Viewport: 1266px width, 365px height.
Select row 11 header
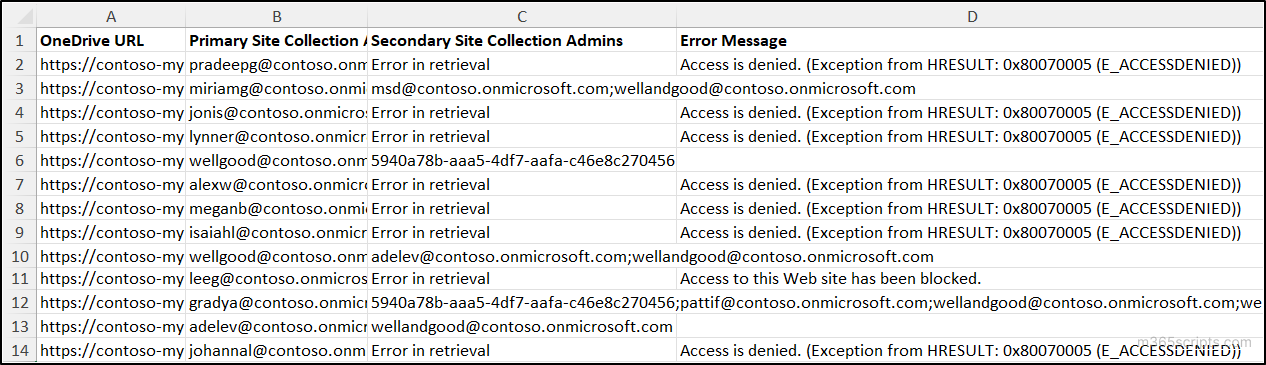pyautogui.click(x=20, y=279)
